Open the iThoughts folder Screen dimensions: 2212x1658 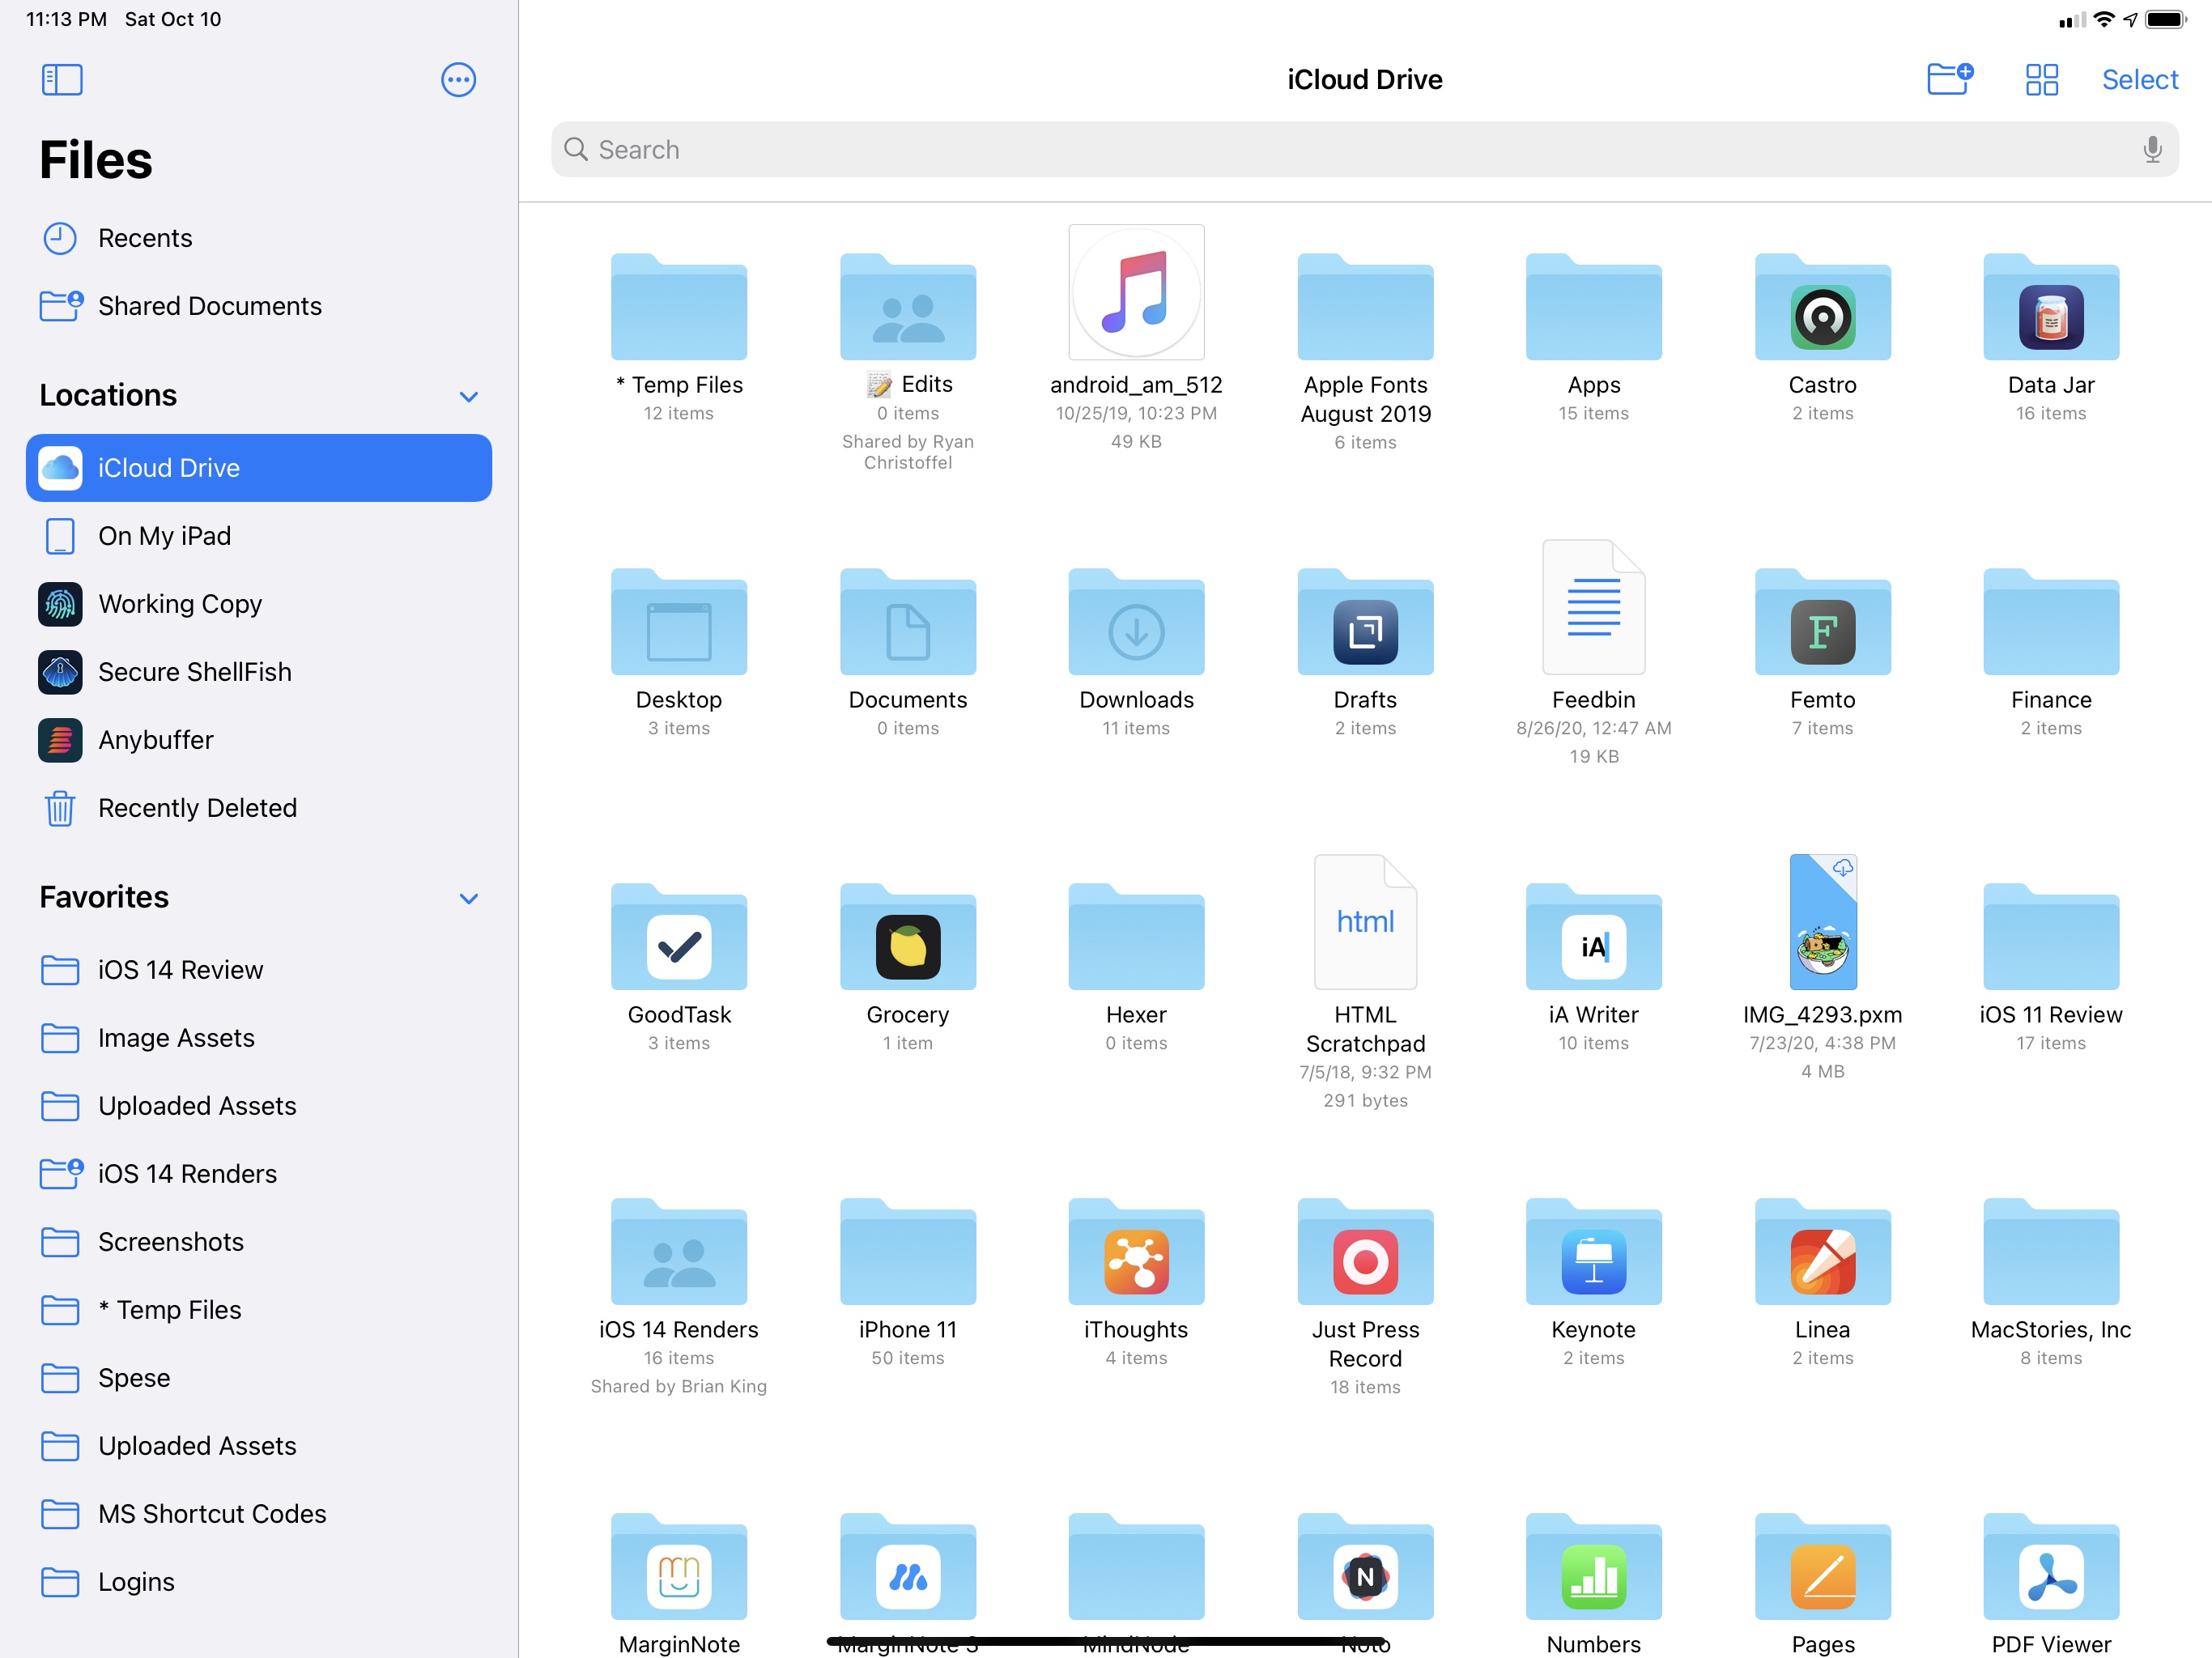(x=1136, y=1253)
